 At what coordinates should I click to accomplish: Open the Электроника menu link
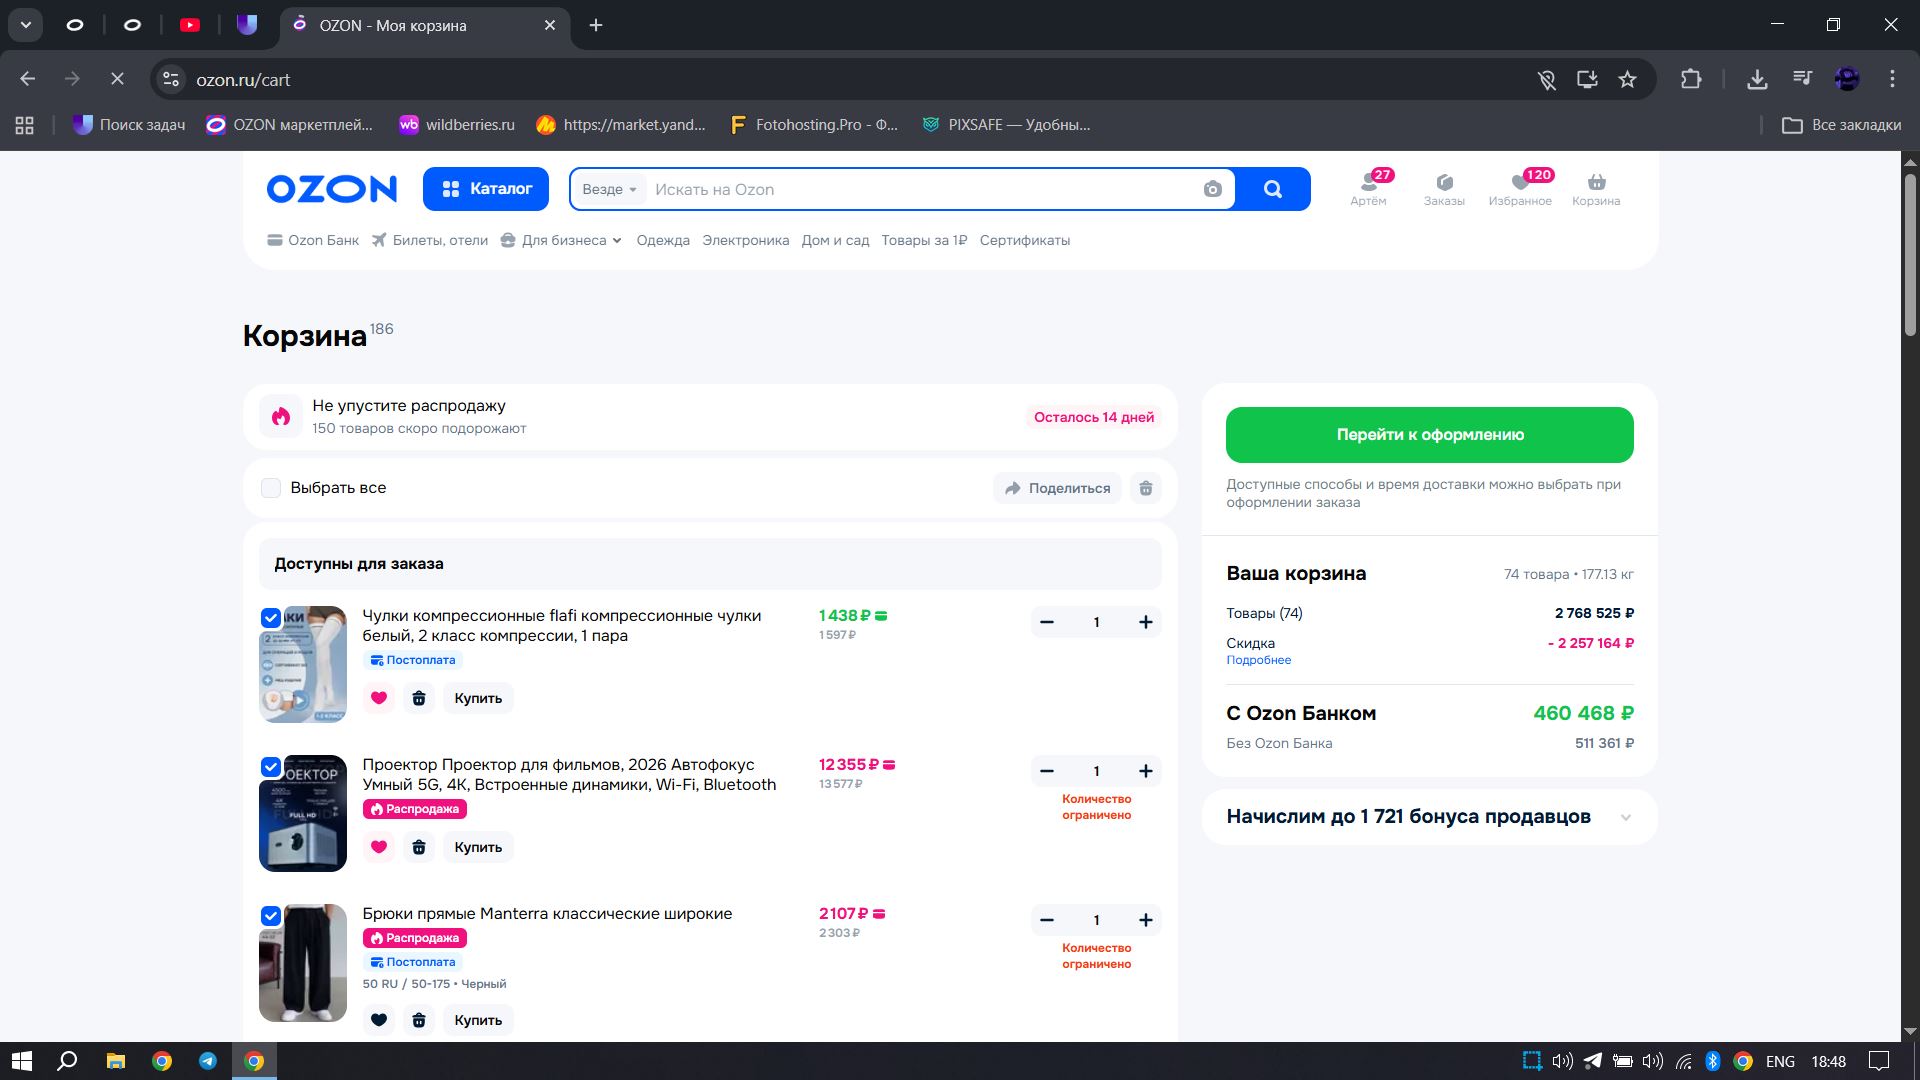click(745, 240)
